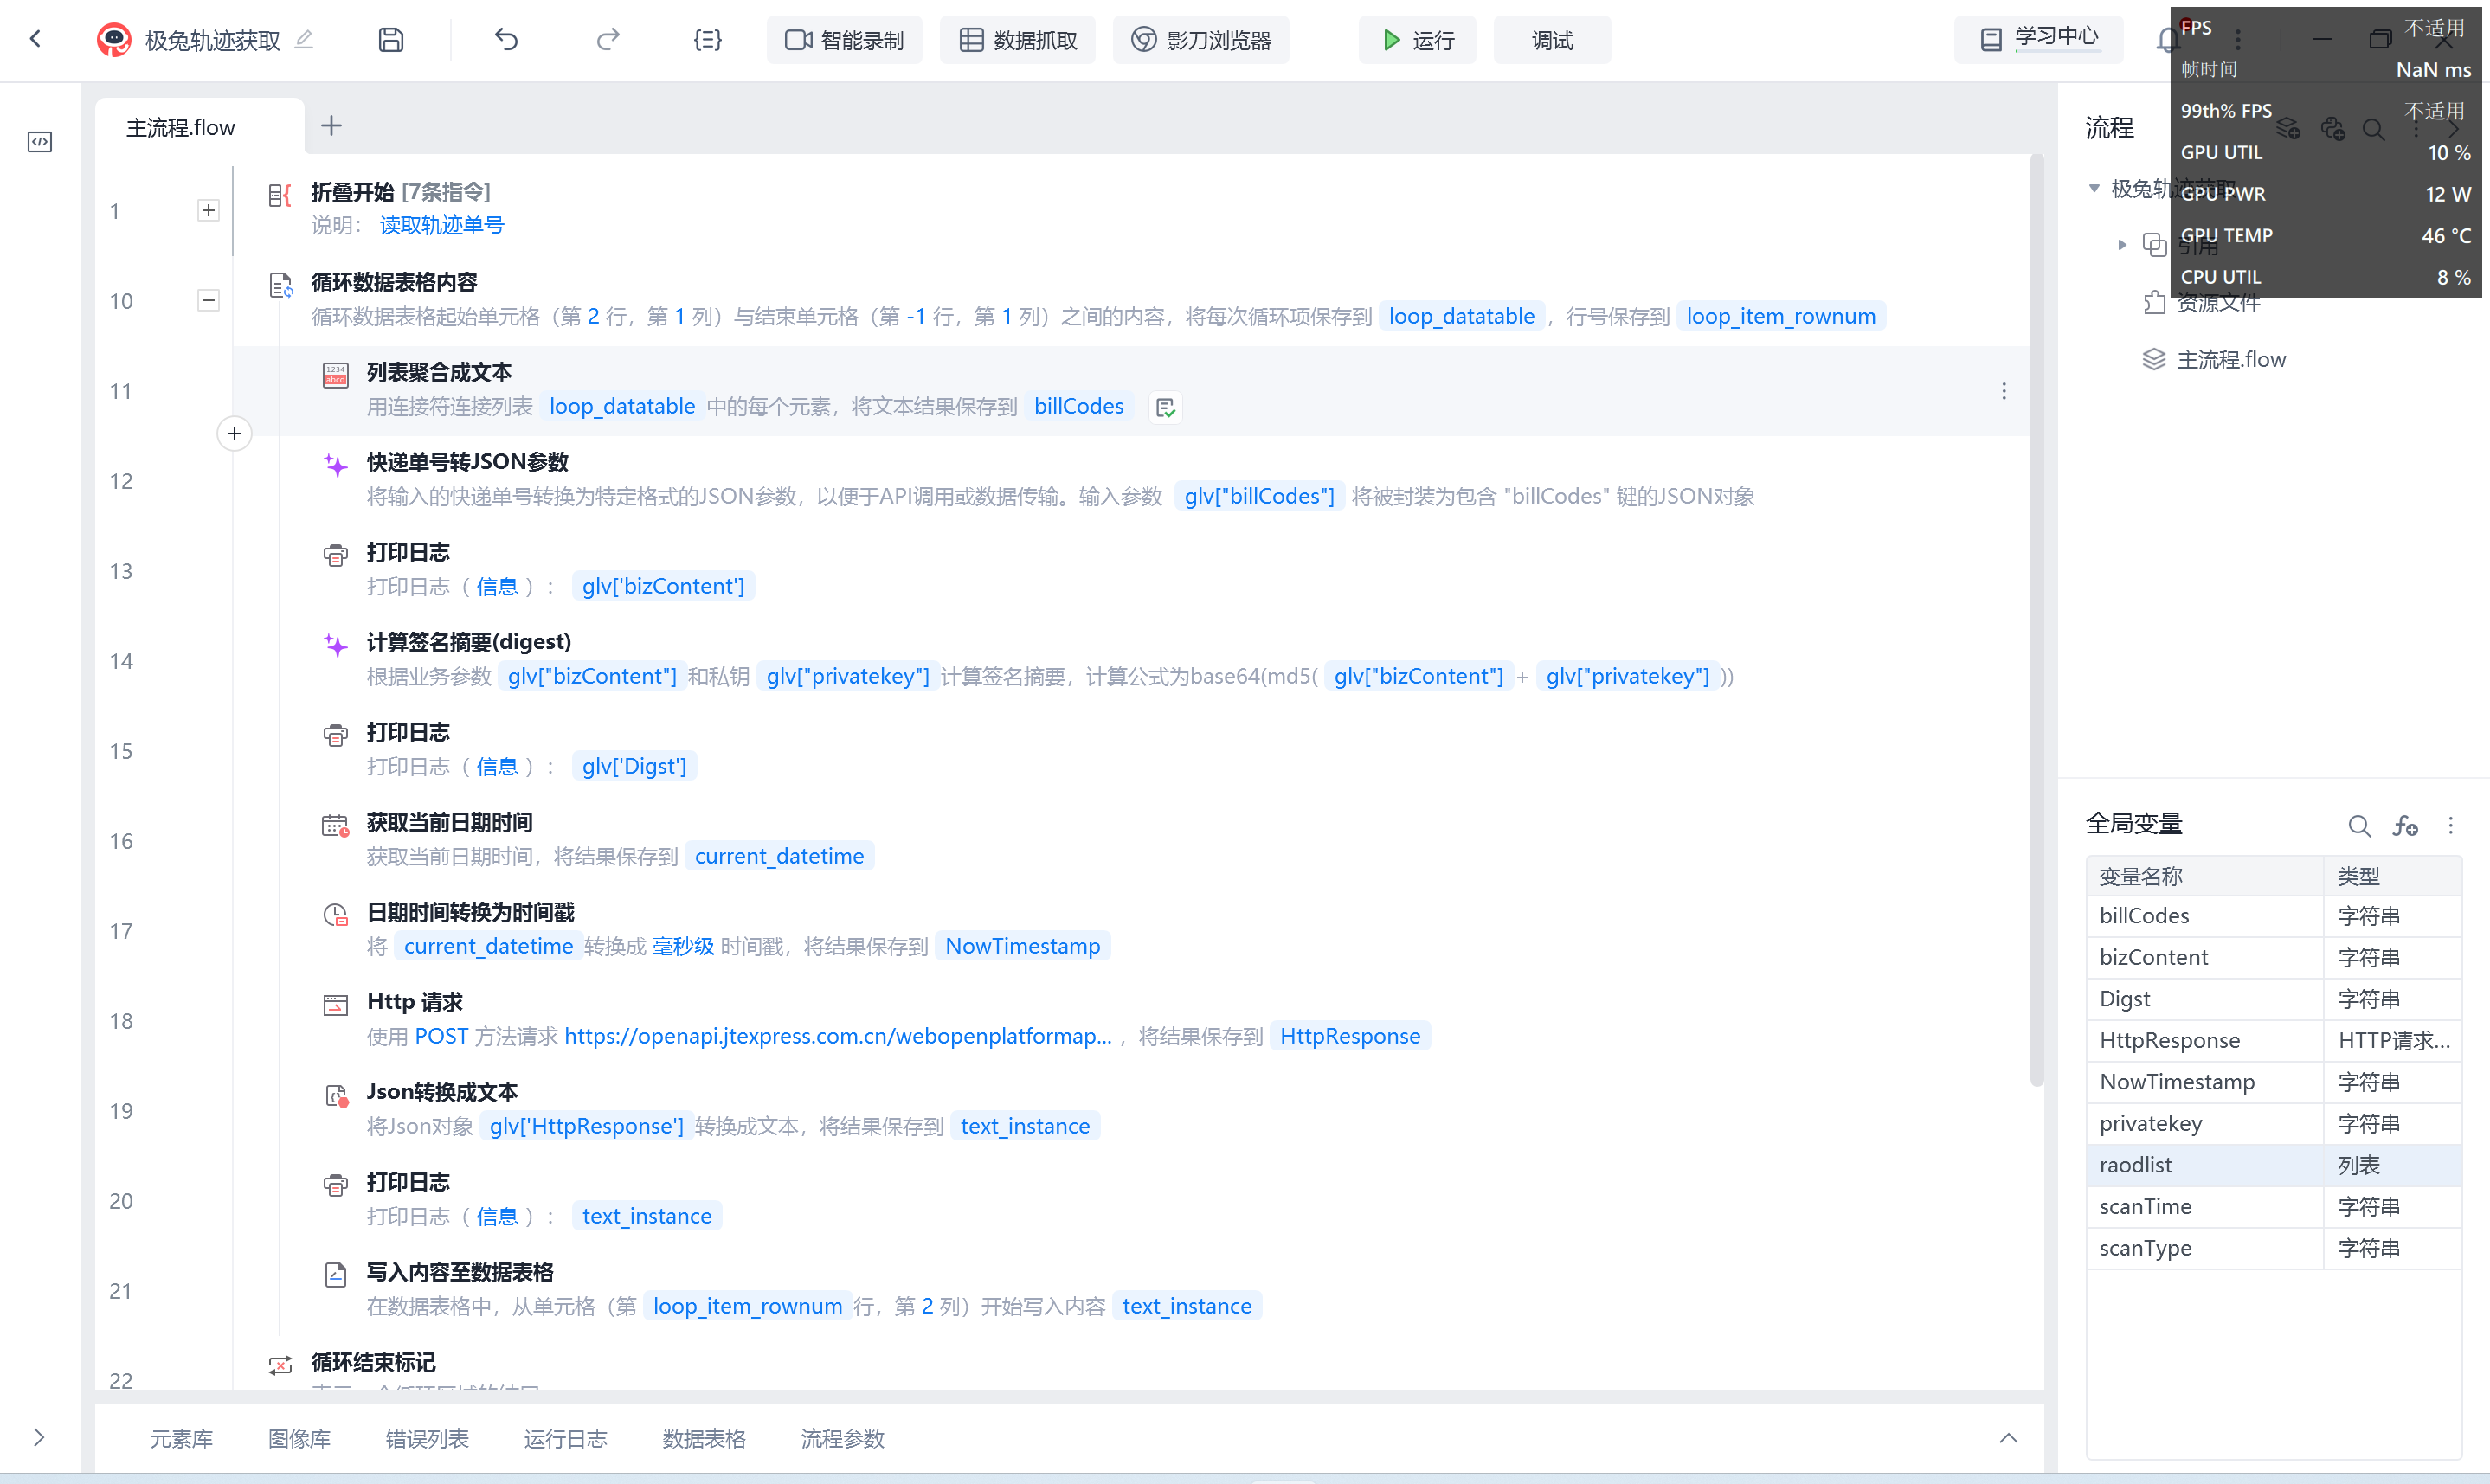This screenshot has width=2490, height=1484.
Task: Click the 循环结束标记 icon
Action: (x=281, y=1364)
